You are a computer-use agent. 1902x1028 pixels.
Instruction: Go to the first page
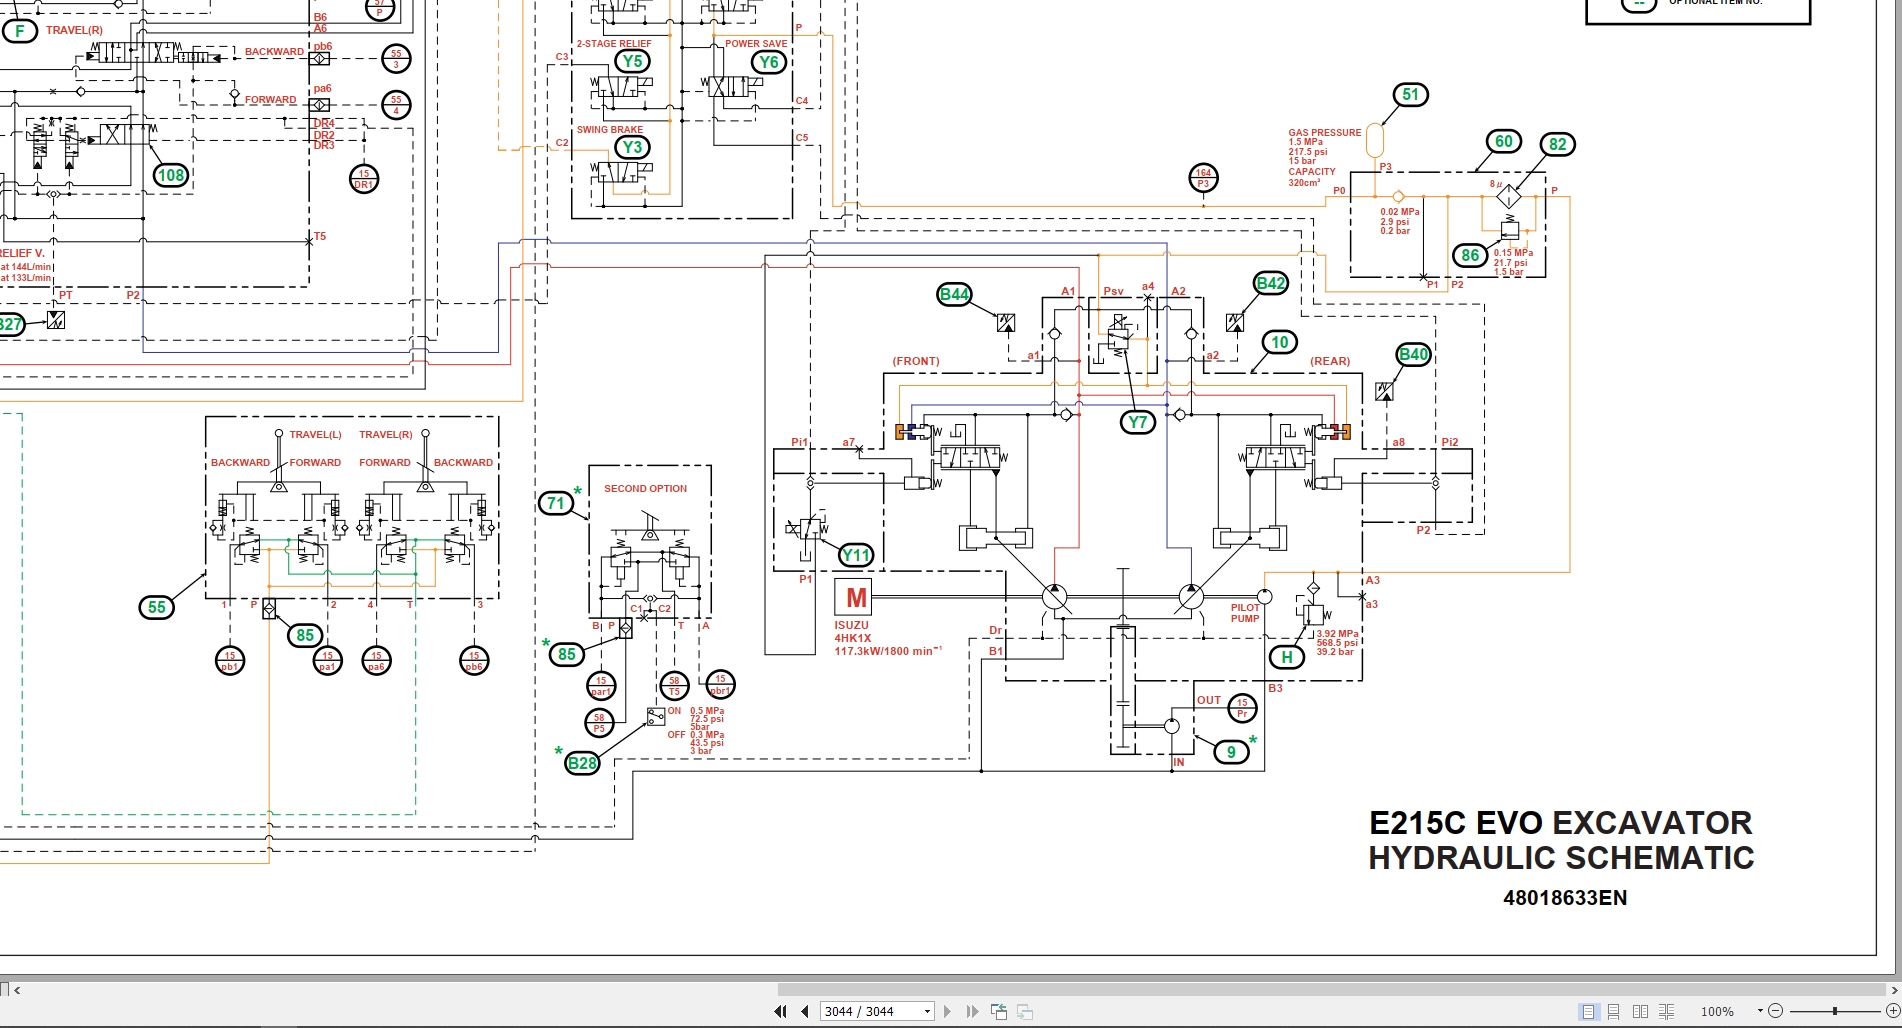(780, 1011)
